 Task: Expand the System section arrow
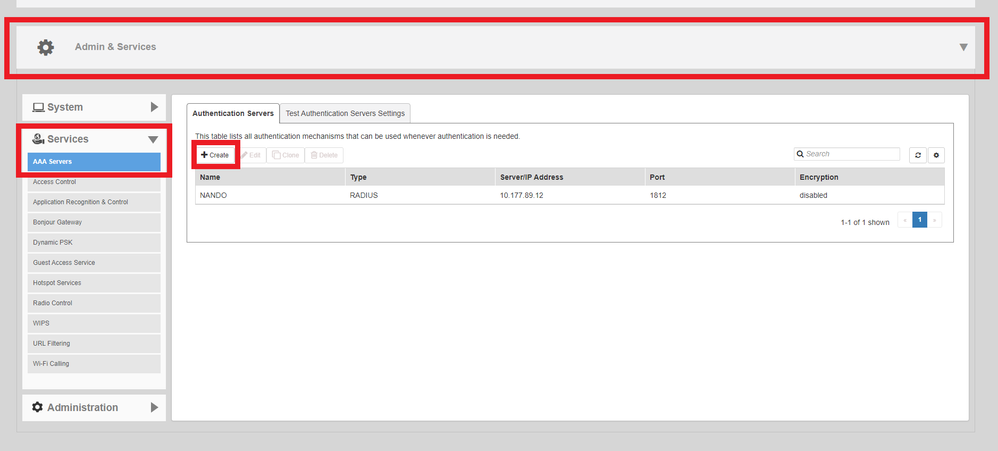(154, 107)
